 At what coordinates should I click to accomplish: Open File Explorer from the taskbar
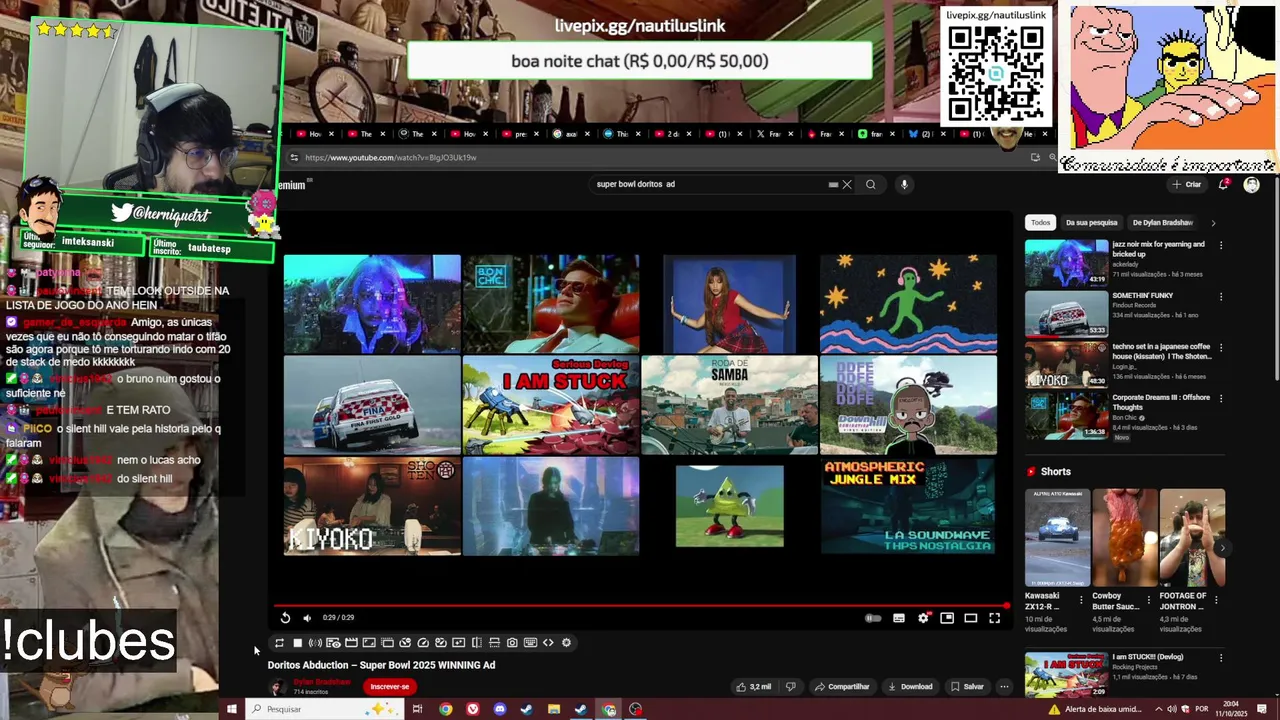(553, 709)
